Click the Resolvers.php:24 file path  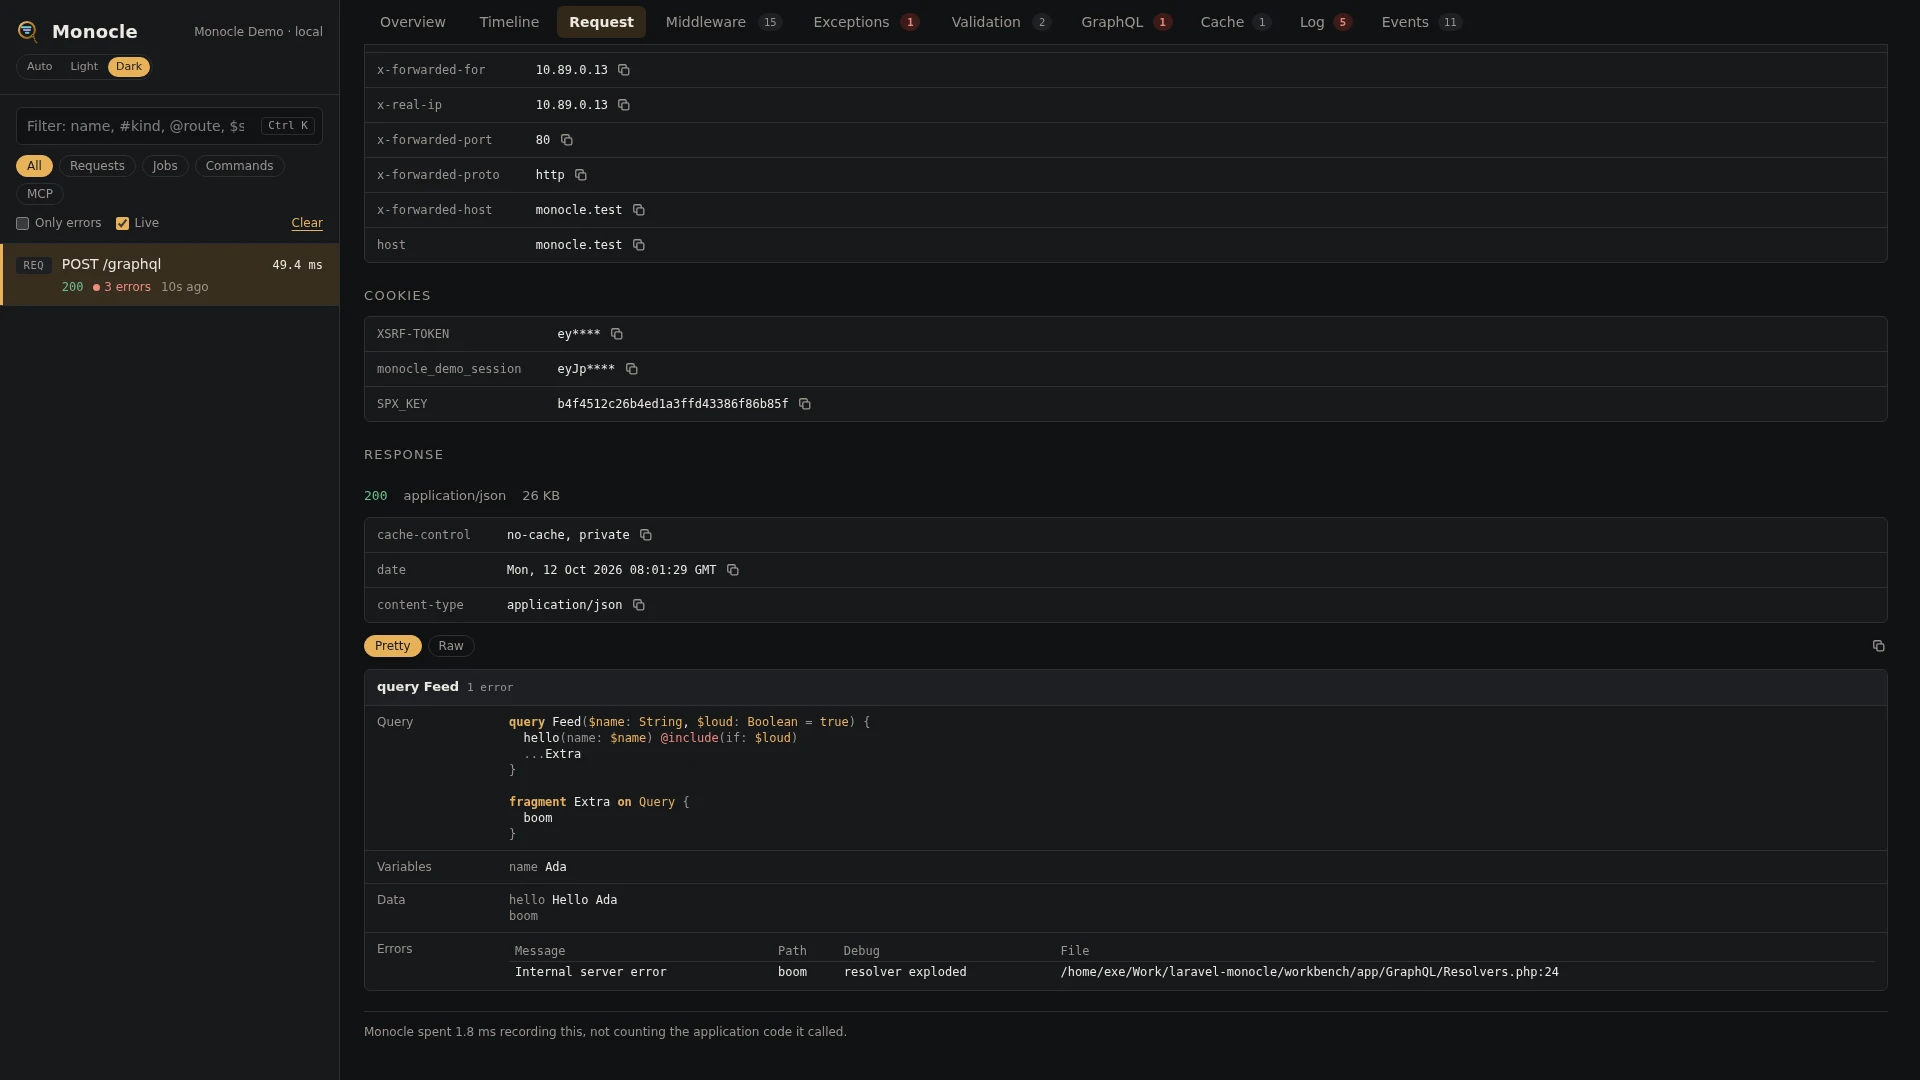pos(1309,972)
